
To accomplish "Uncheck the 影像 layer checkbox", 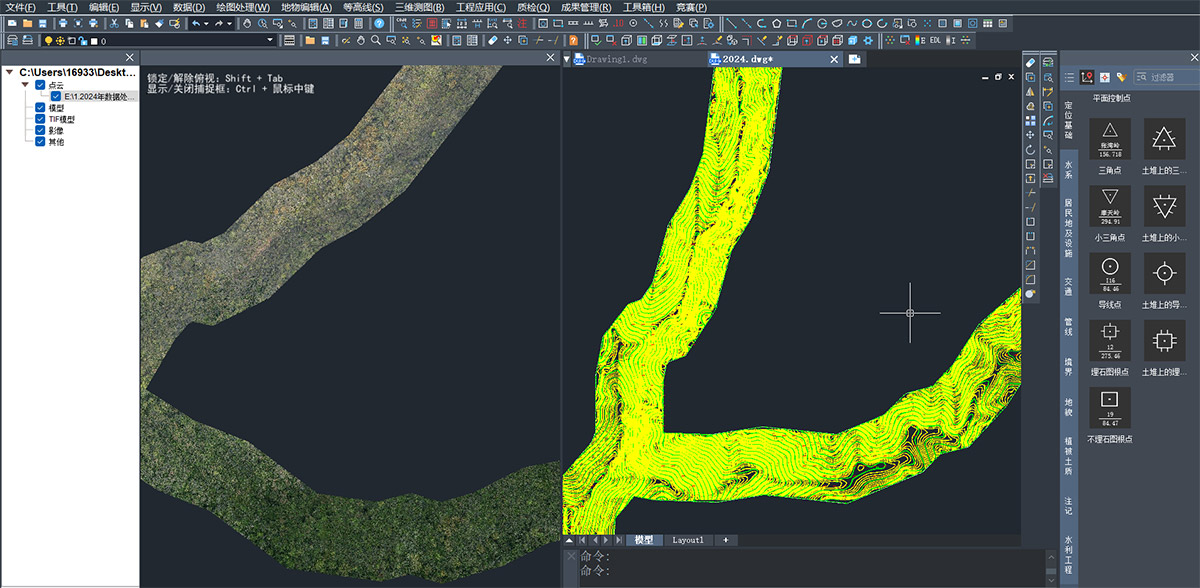I will [41, 130].
